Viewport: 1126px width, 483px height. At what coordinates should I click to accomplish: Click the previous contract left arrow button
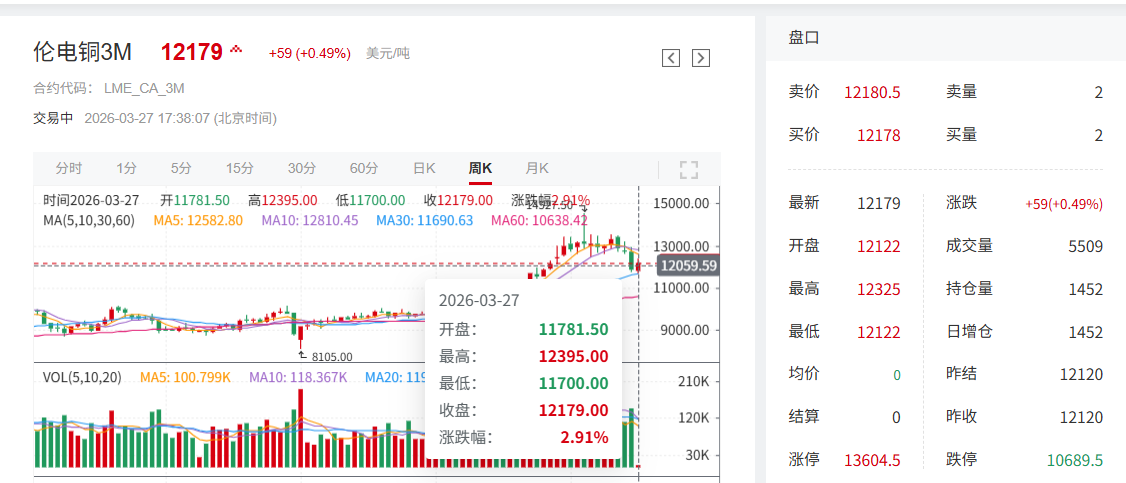click(x=671, y=58)
